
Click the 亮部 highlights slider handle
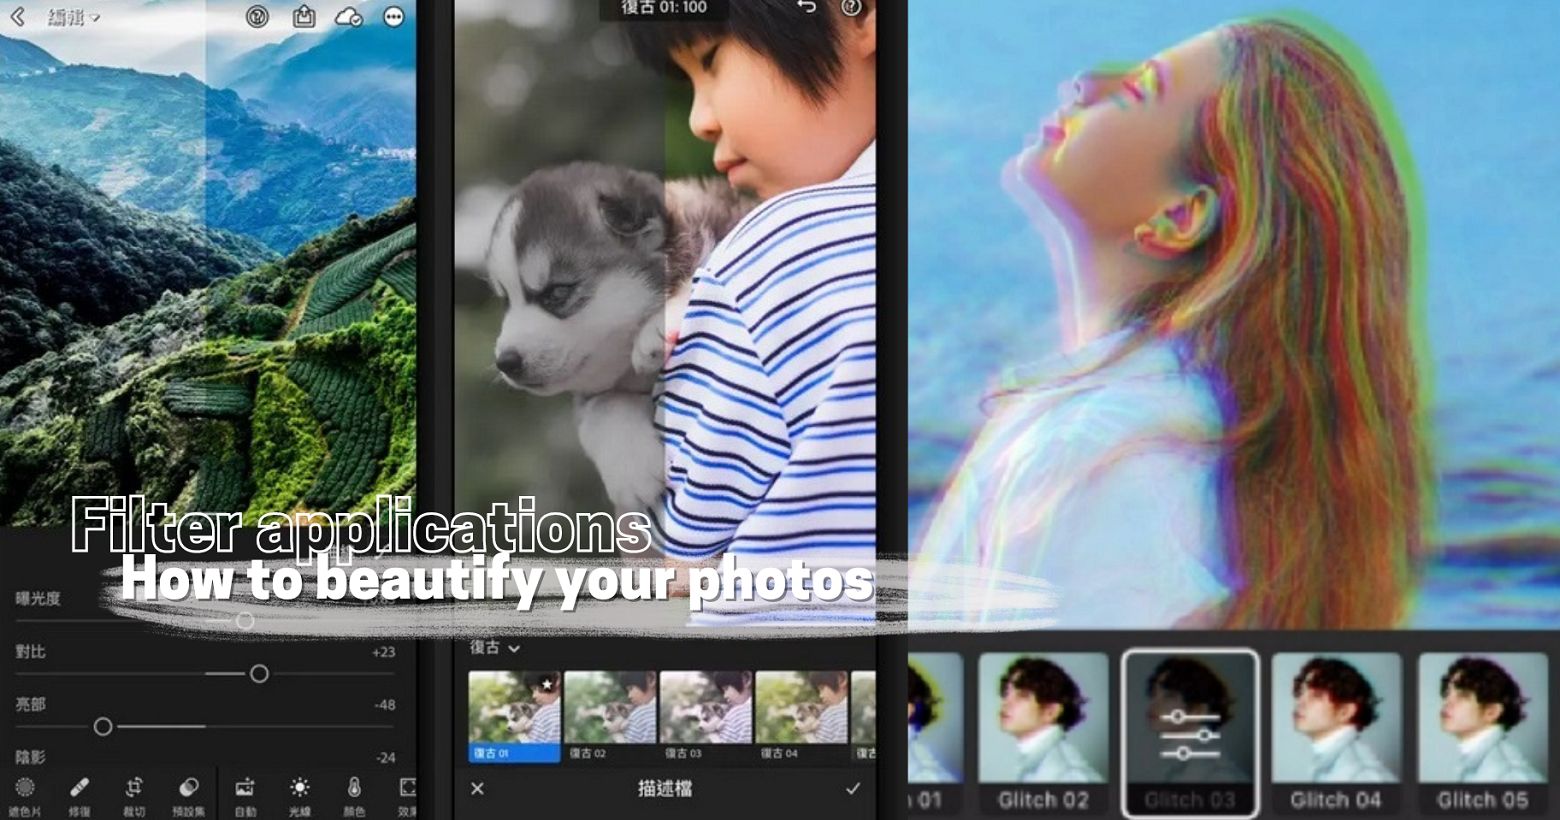(103, 727)
